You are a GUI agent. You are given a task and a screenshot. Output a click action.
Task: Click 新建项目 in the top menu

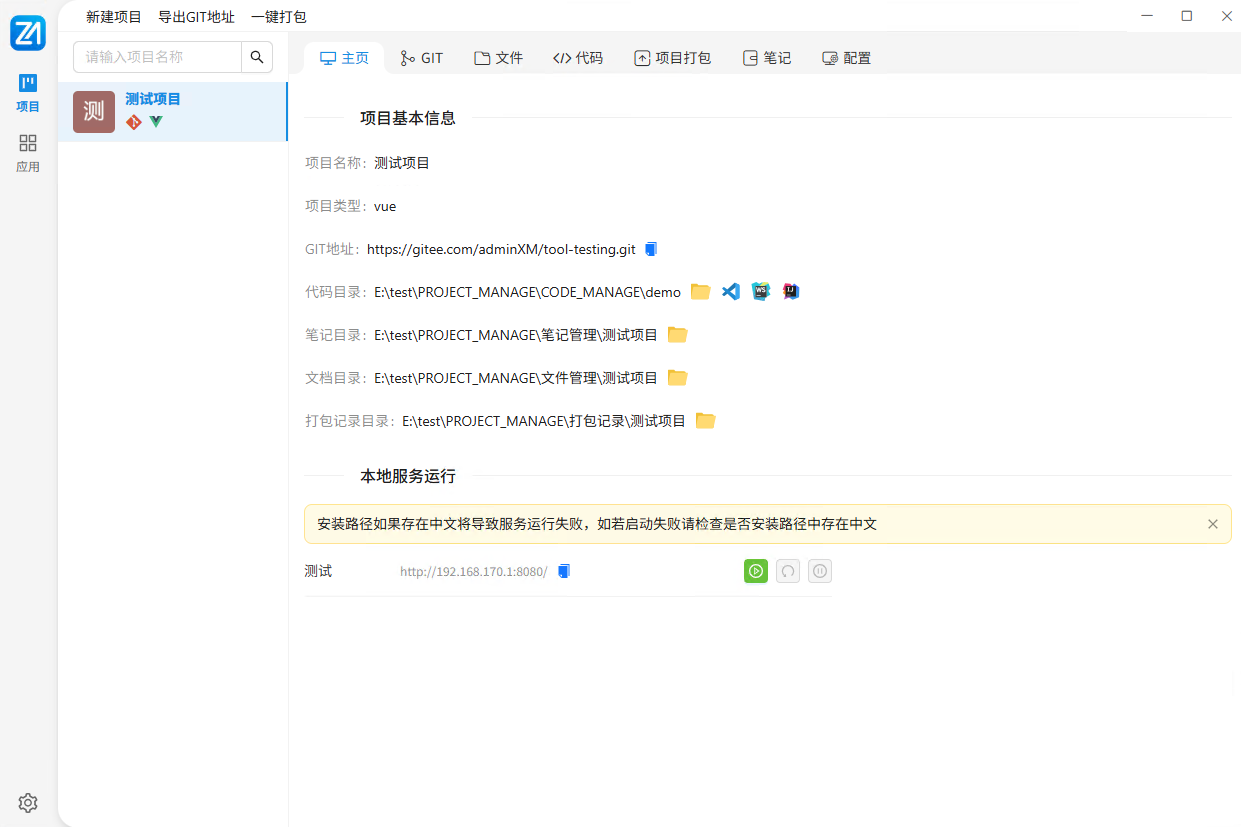pos(114,17)
